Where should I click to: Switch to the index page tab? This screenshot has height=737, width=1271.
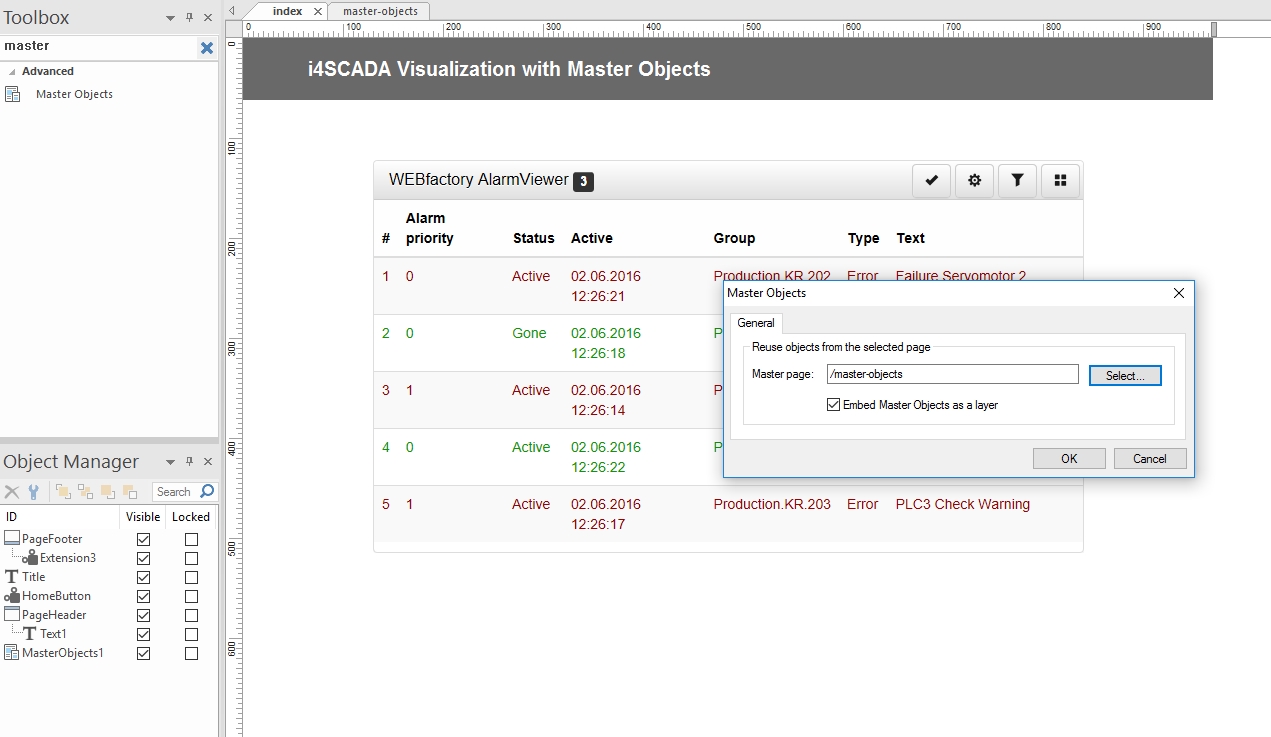(287, 11)
